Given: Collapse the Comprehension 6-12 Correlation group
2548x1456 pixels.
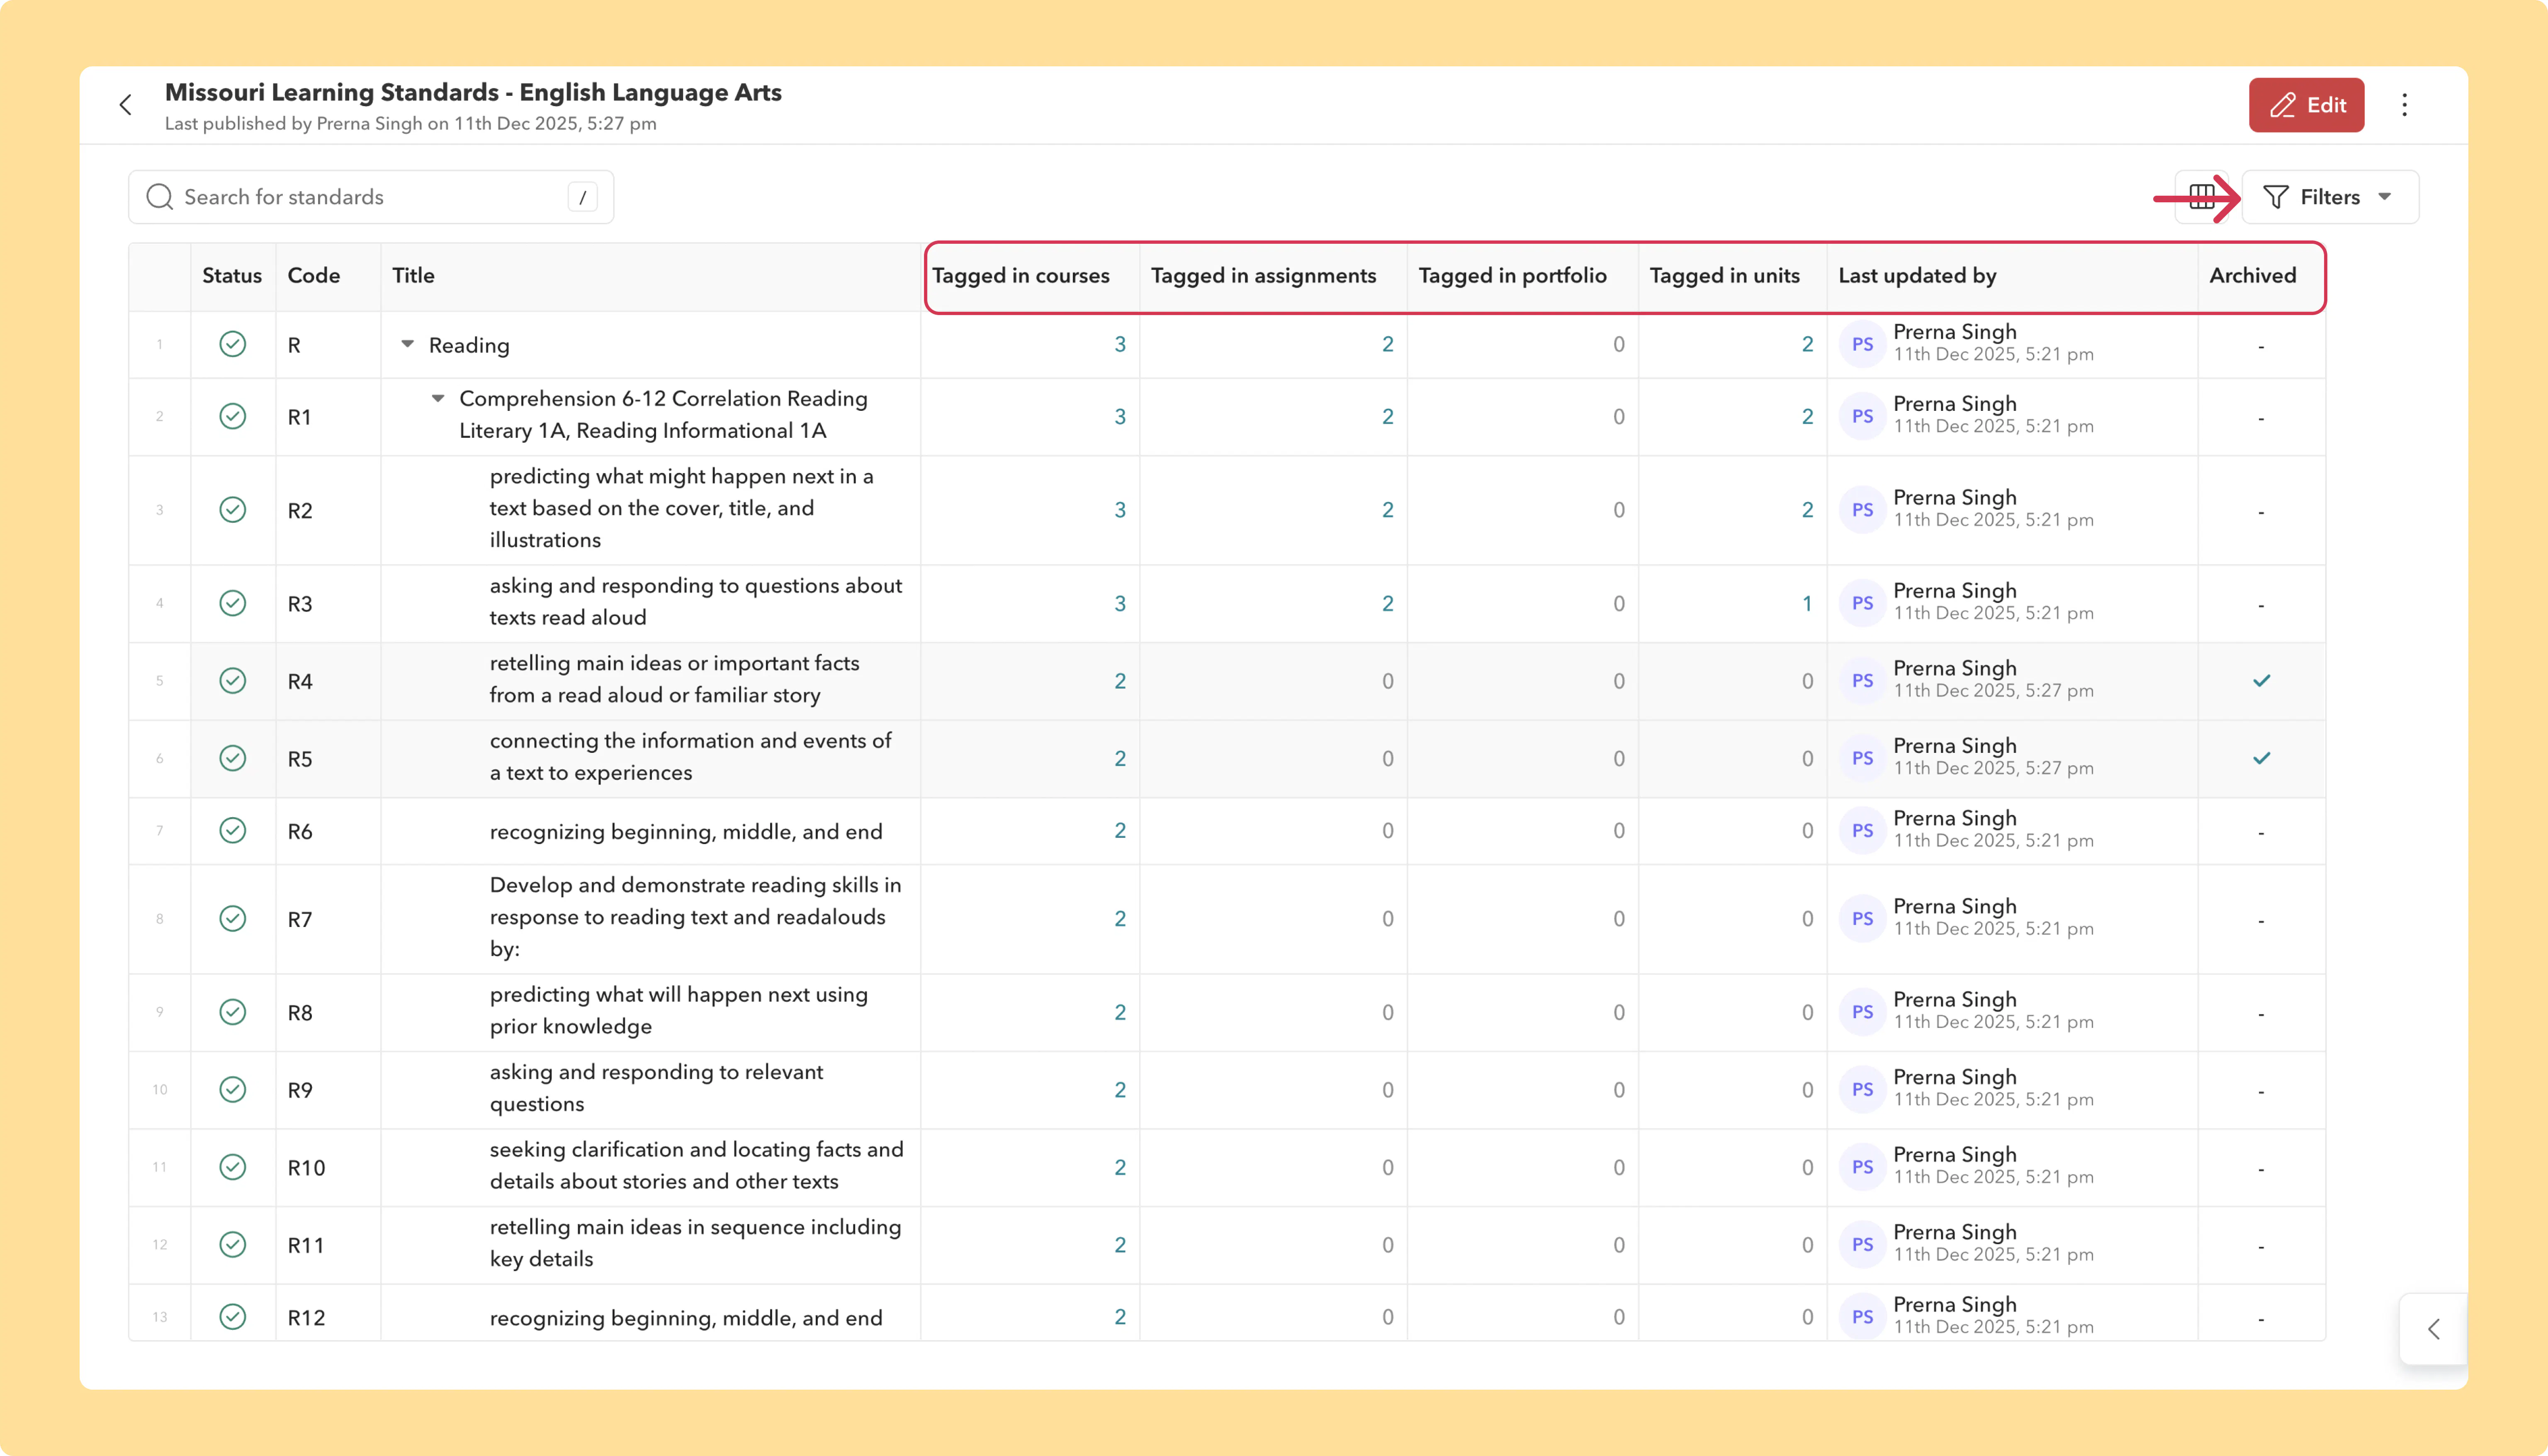Looking at the screenshot, I should (438, 399).
